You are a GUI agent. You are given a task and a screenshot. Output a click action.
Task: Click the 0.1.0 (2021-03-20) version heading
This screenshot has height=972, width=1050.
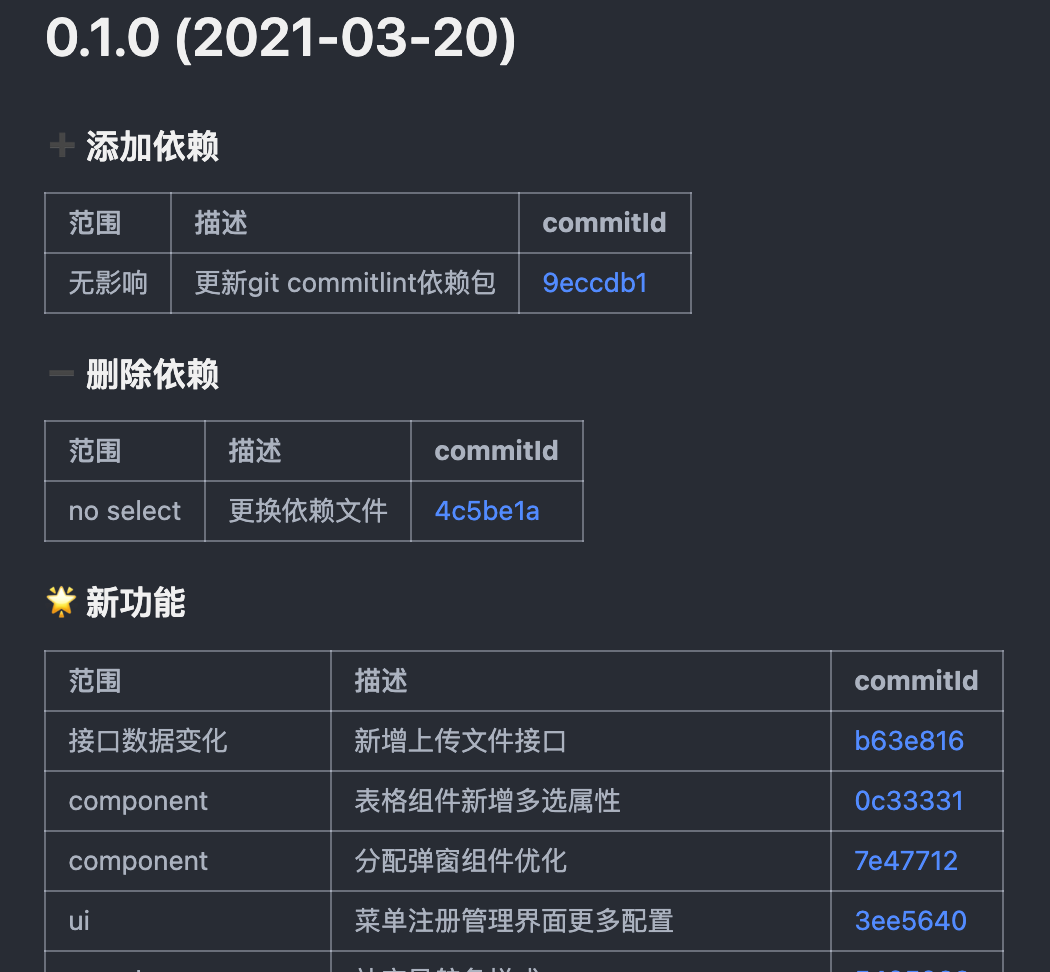281,39
